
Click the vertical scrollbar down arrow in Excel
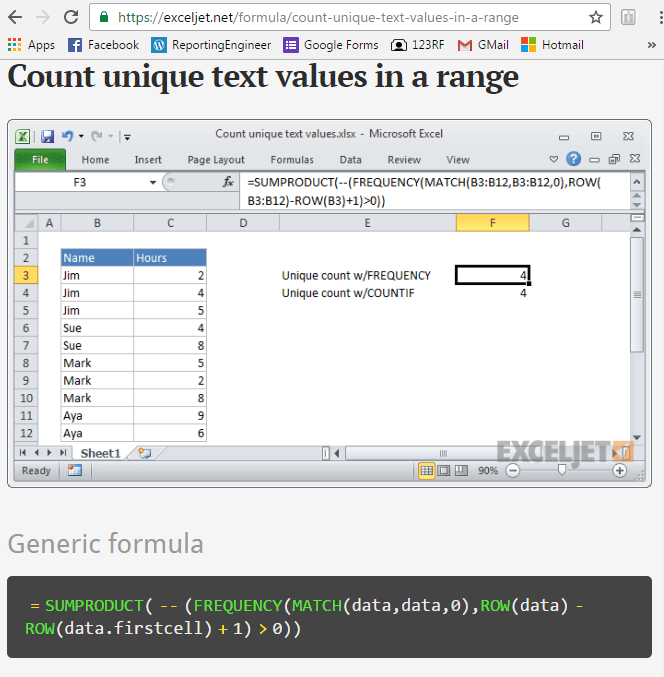pos(637,438)
